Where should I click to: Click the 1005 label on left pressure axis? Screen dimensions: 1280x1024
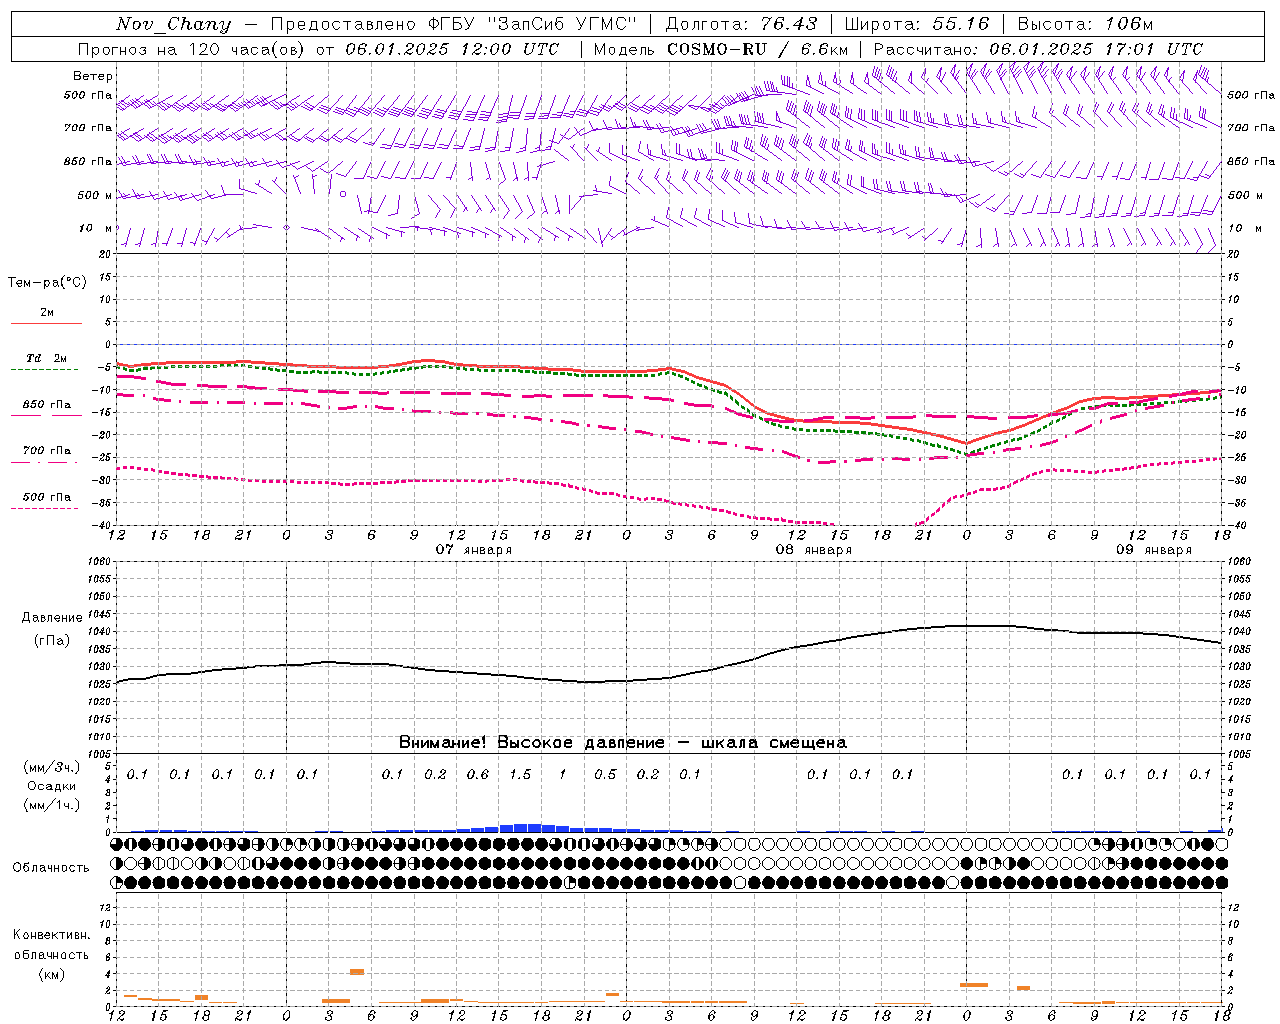pyautogui.click(x=99, y=753)
